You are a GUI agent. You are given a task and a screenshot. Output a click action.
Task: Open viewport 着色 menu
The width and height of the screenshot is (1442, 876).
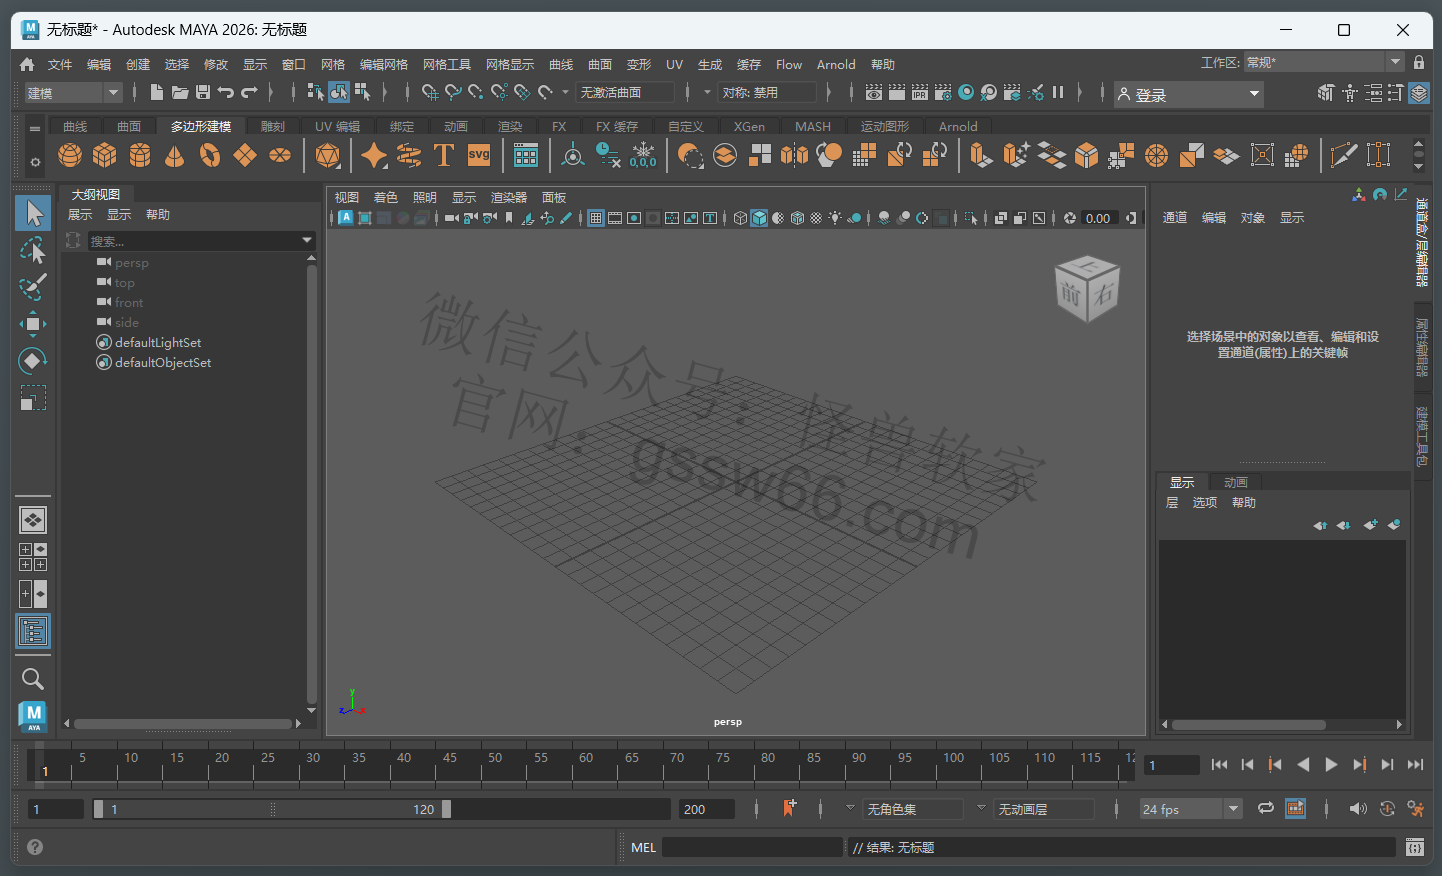click(x=386, y=197)
